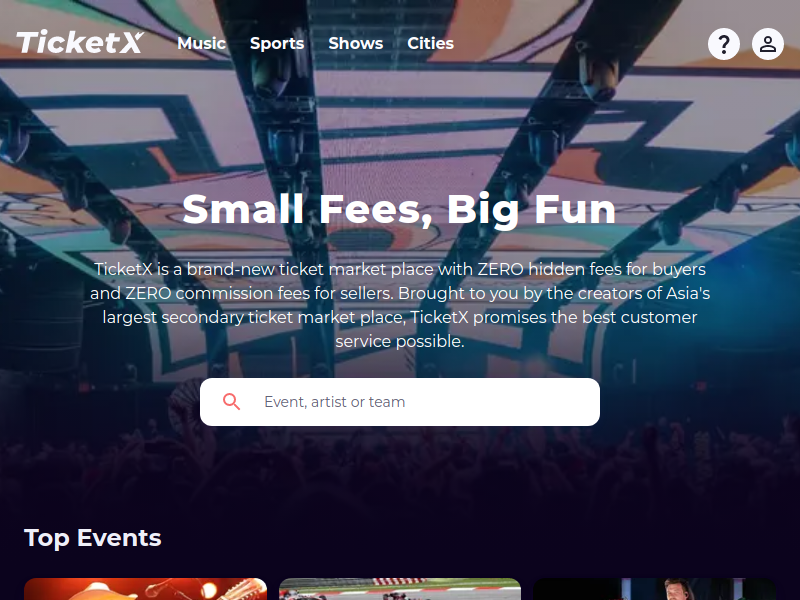Open the user account profile icon
Image resolution: width=800 pixels, height=600 pixels.
(x=767, y=44)
